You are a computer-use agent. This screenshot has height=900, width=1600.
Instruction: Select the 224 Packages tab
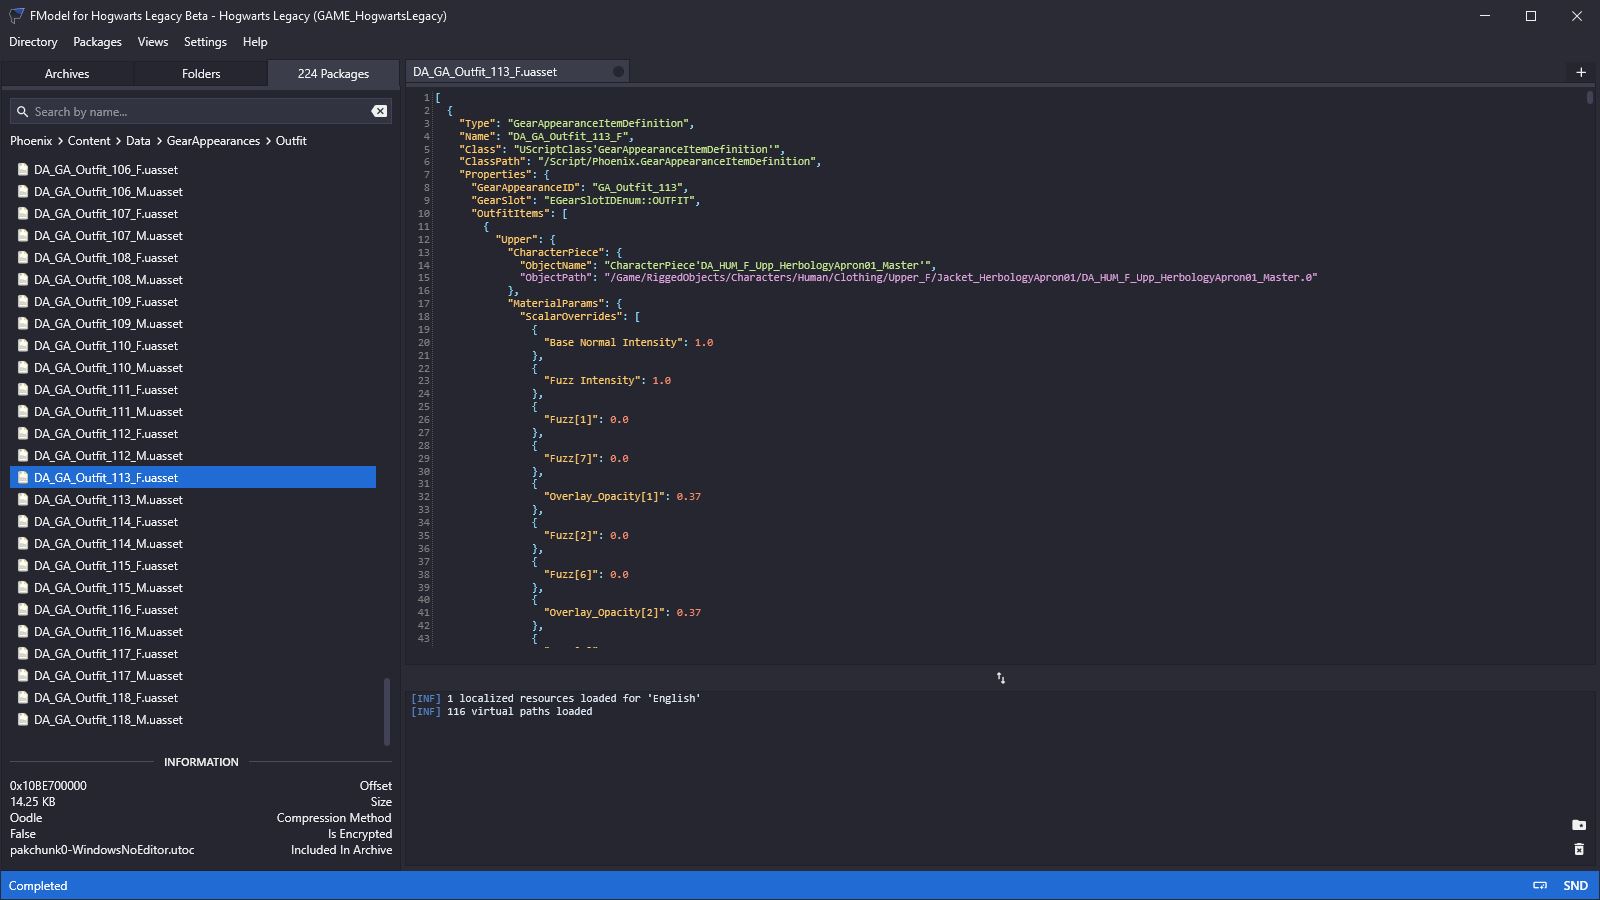(333, 74)
